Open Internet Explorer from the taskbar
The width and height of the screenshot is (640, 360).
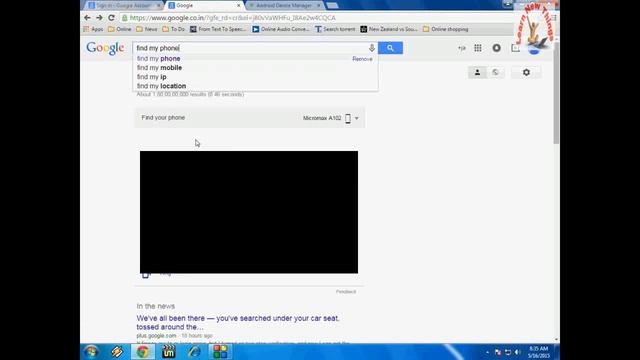pyautogui.click(x=194, y=352)
